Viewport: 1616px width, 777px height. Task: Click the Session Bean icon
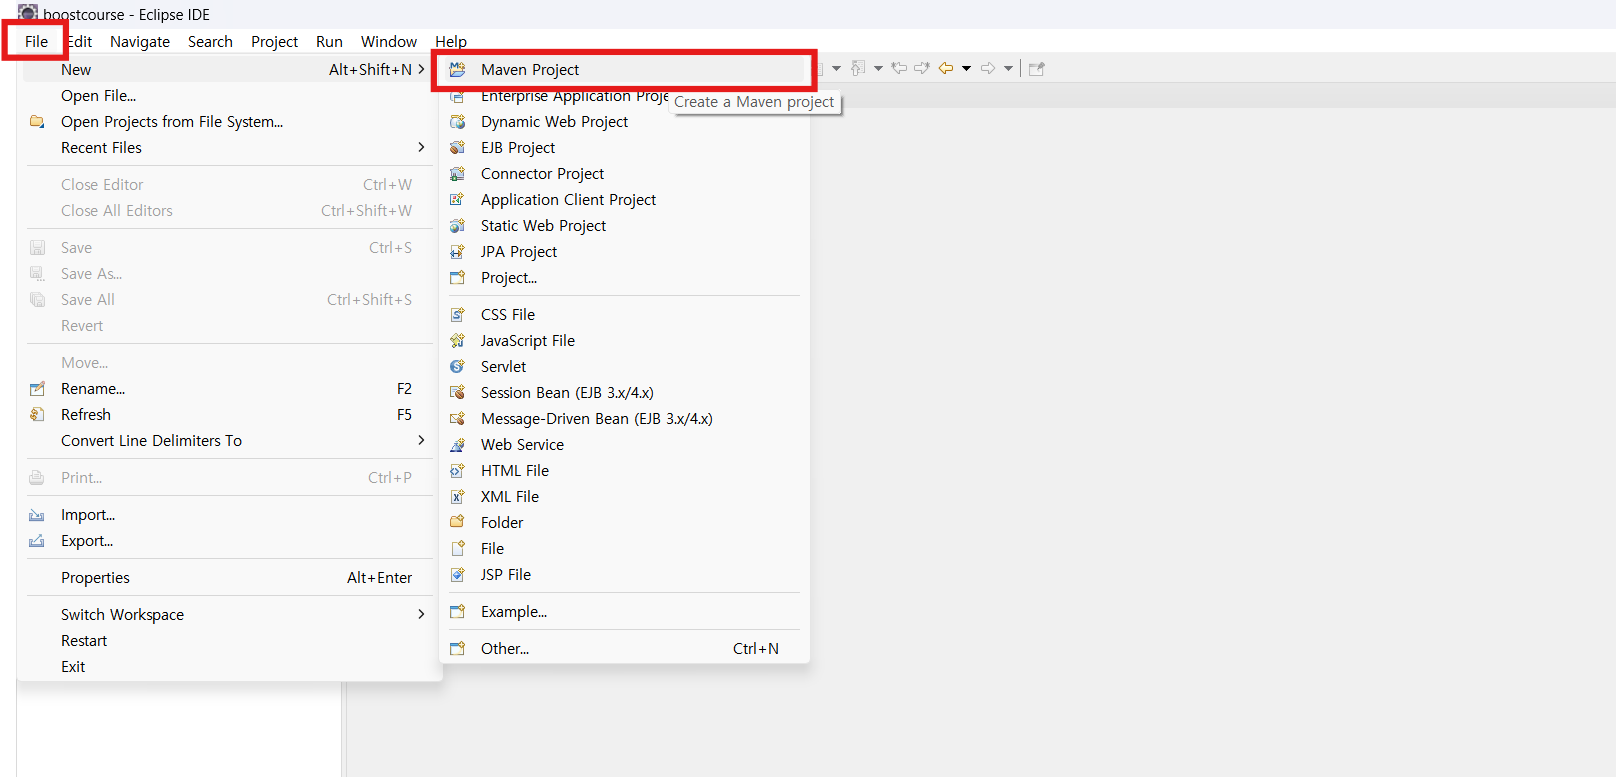pos(457,393)
